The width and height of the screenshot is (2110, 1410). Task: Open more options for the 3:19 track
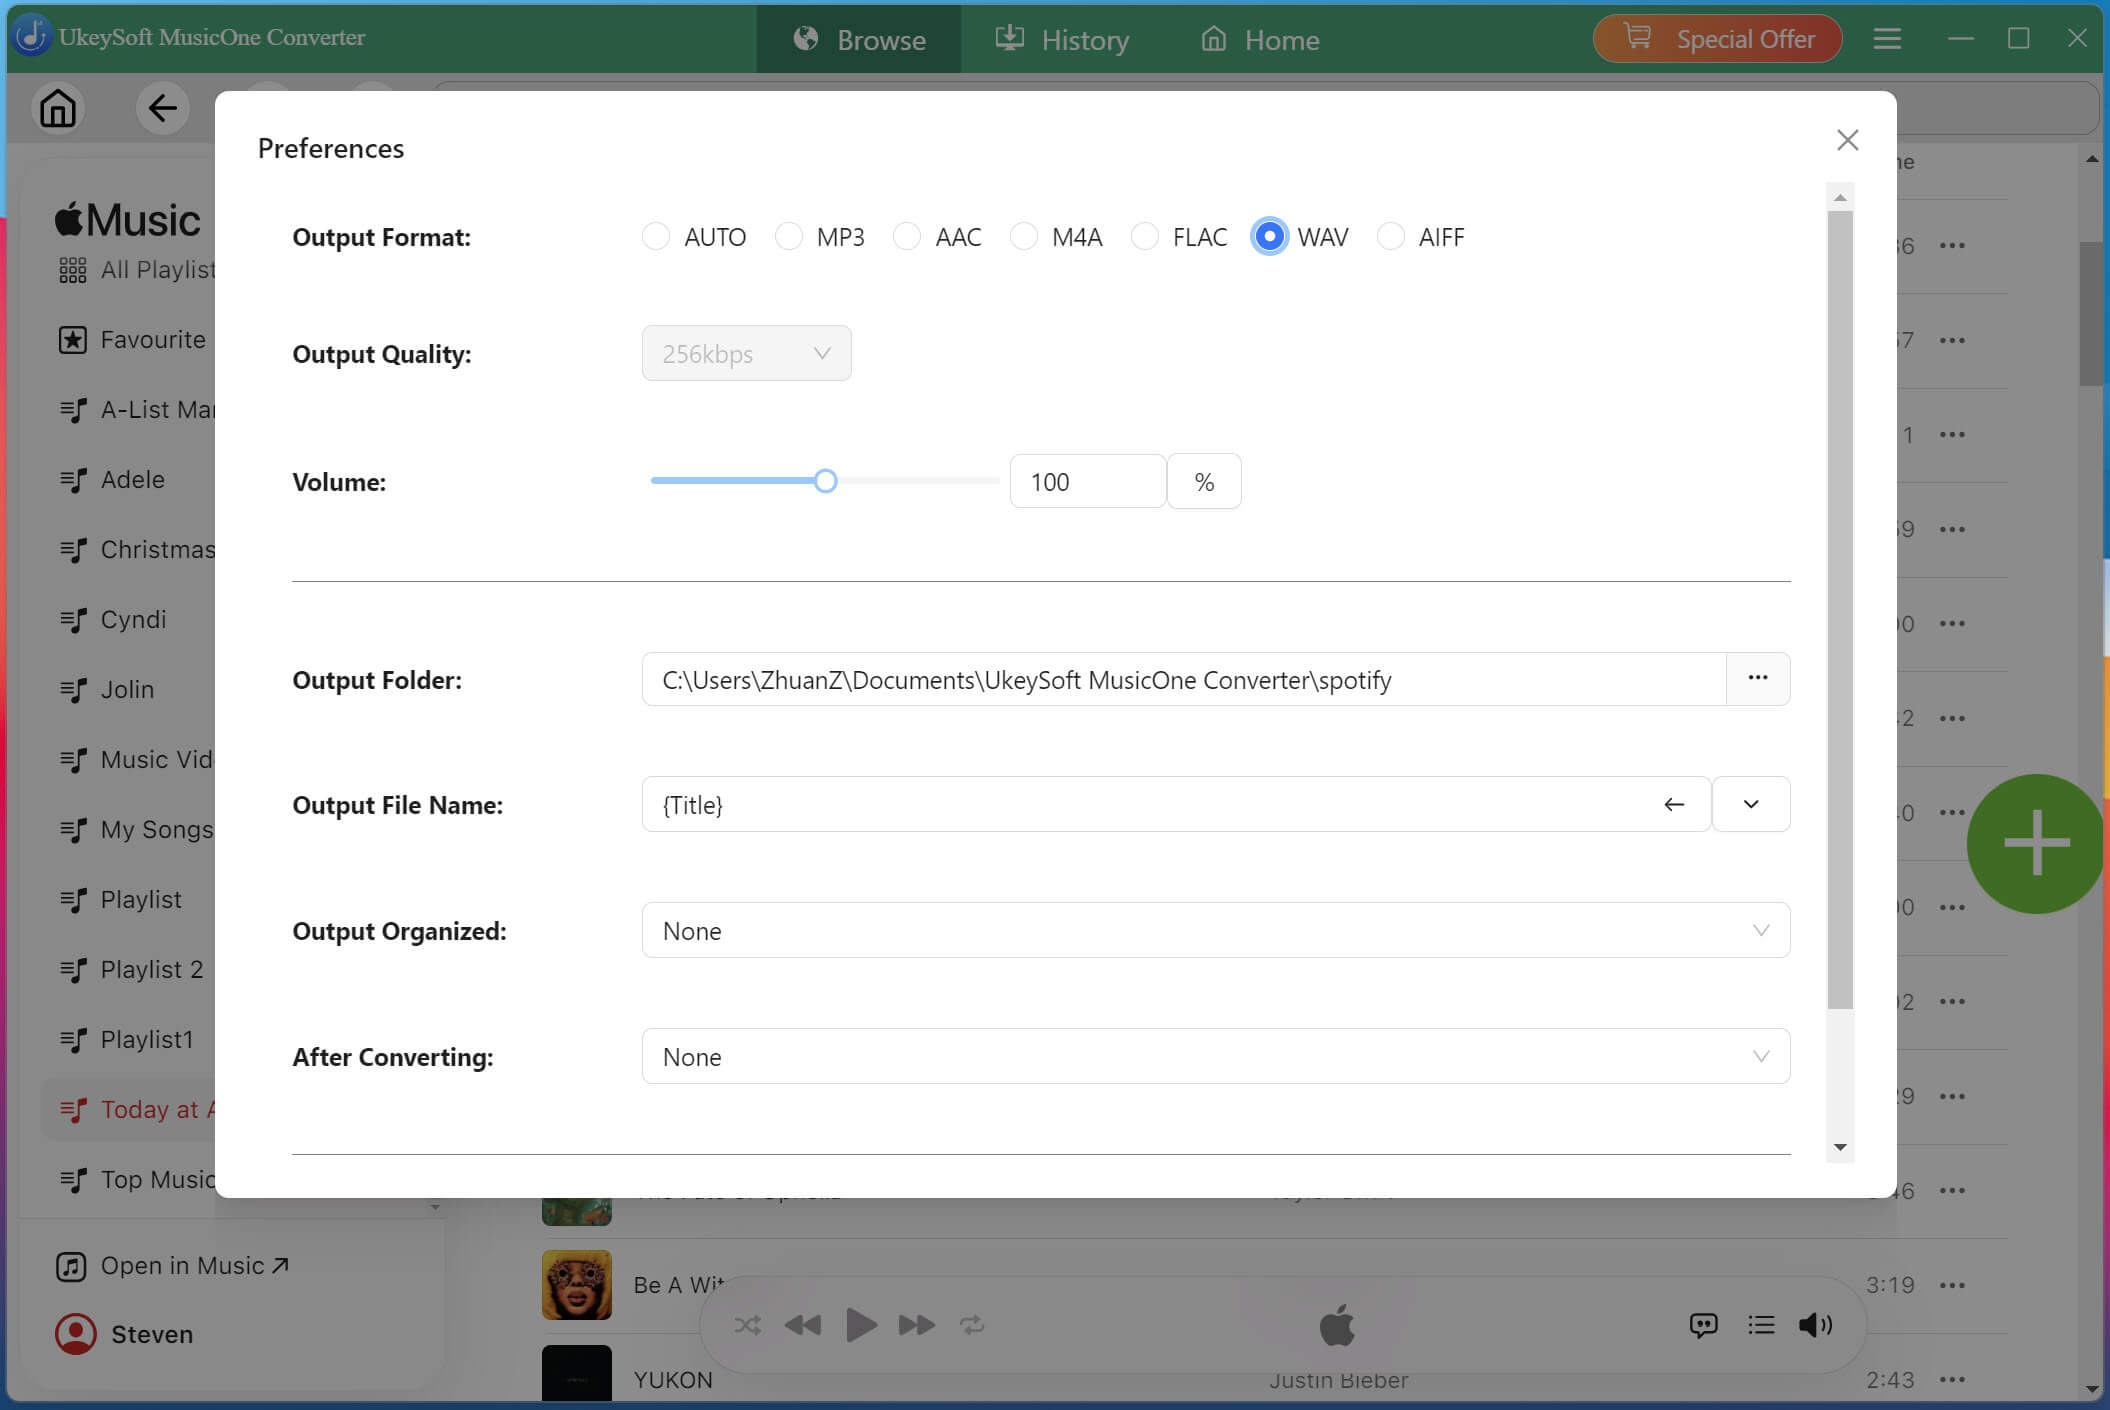point(1952,1285)
